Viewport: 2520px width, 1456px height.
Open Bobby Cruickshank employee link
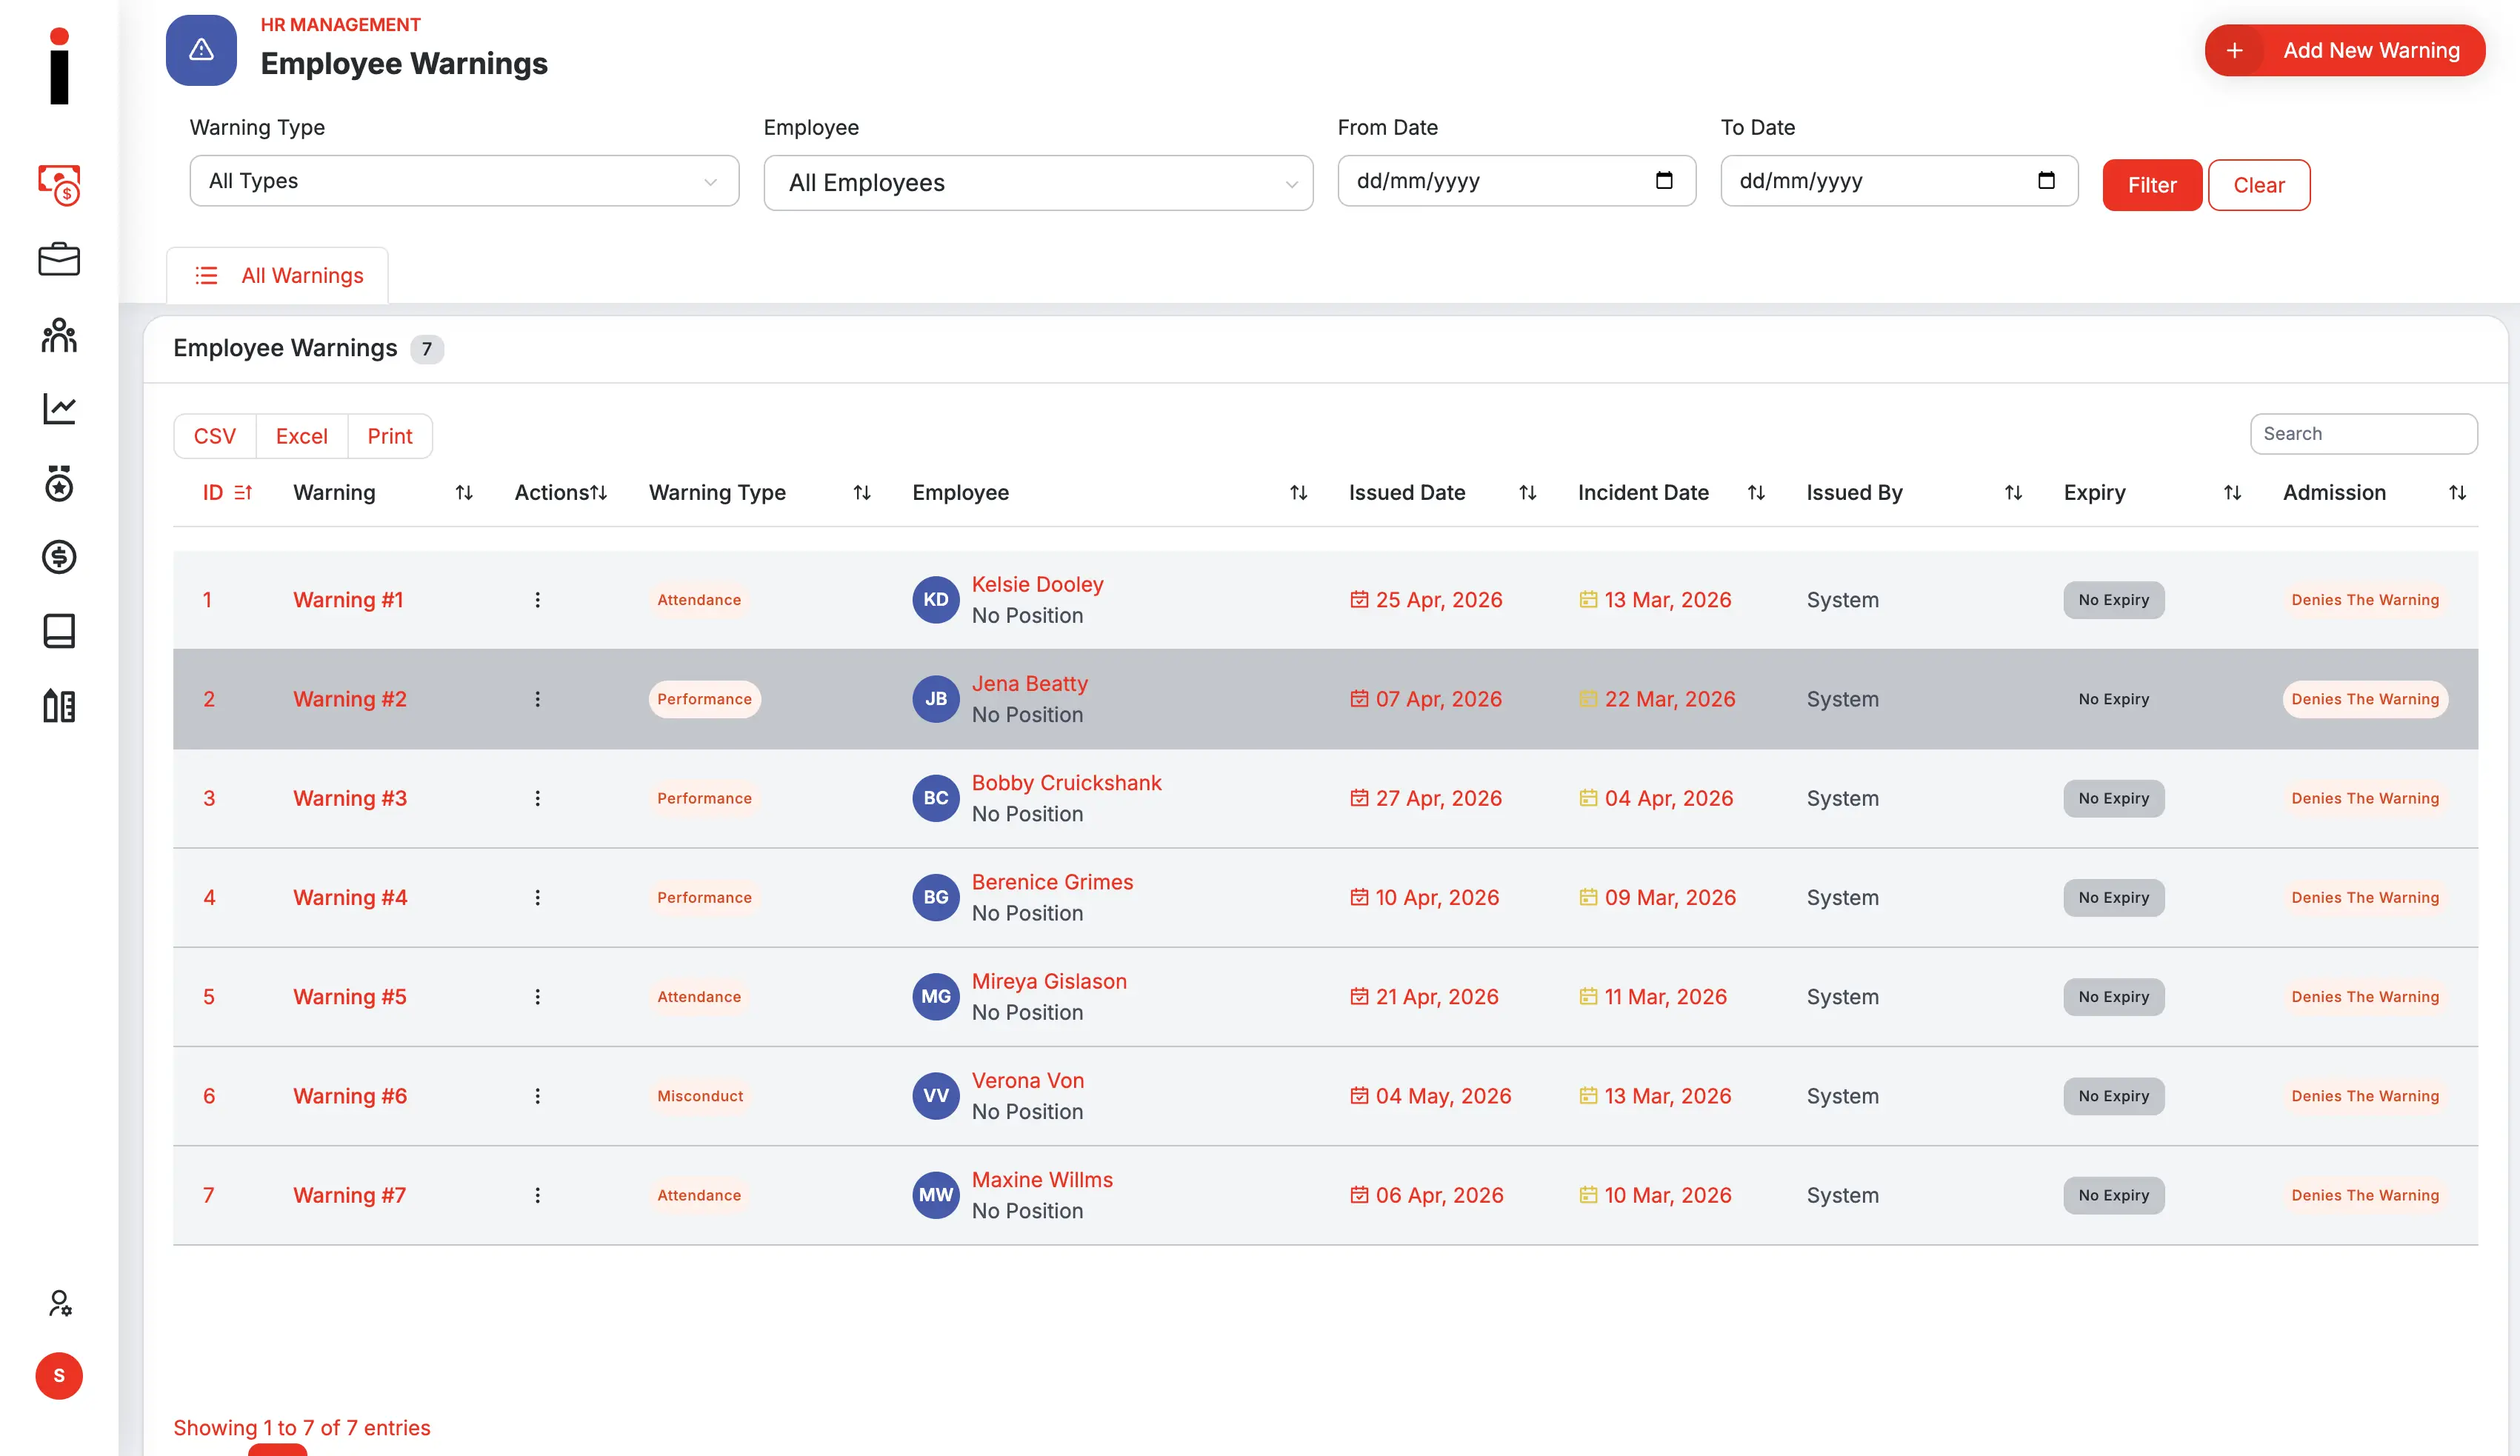(x=1066, y=783)
